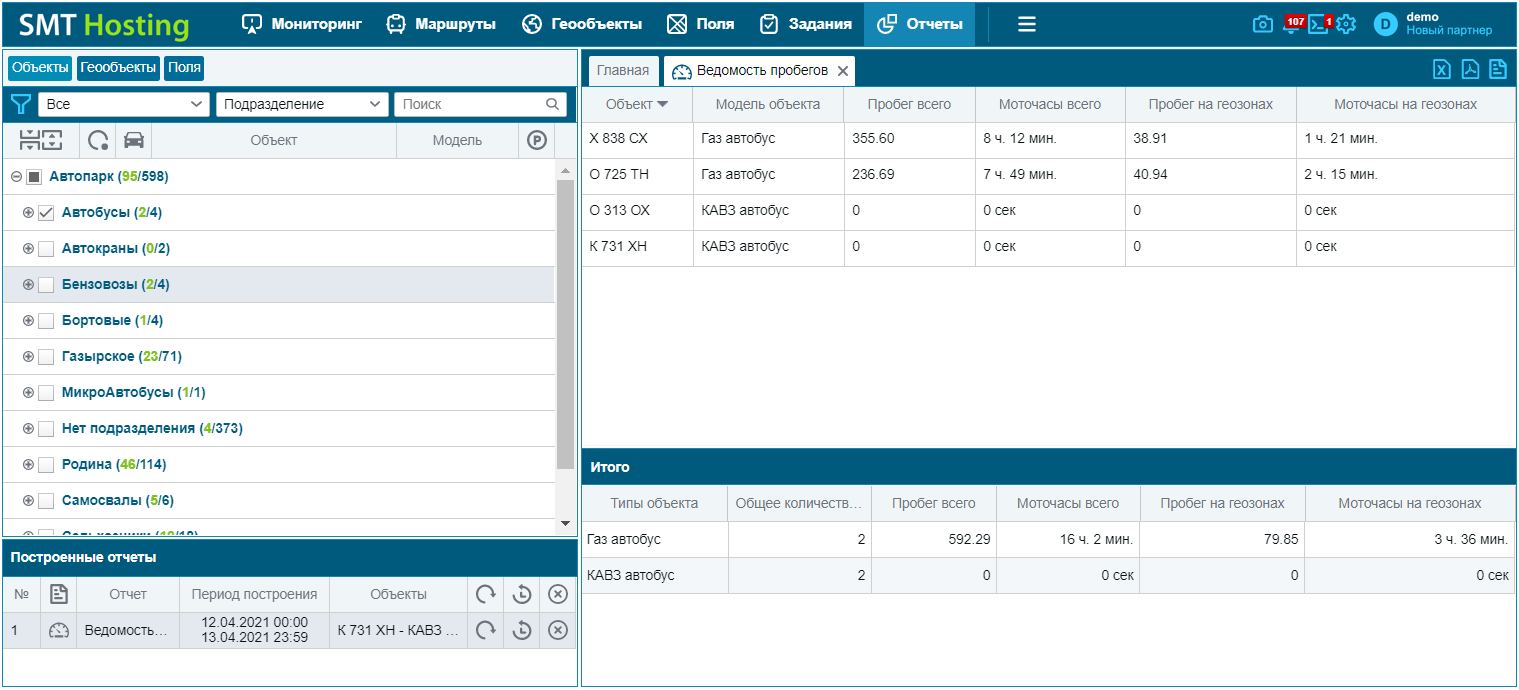Image resolution: width=1519 pixels, height=690 pixels.
Task: Click the parking P column icon
Action: tap(537, 141)
